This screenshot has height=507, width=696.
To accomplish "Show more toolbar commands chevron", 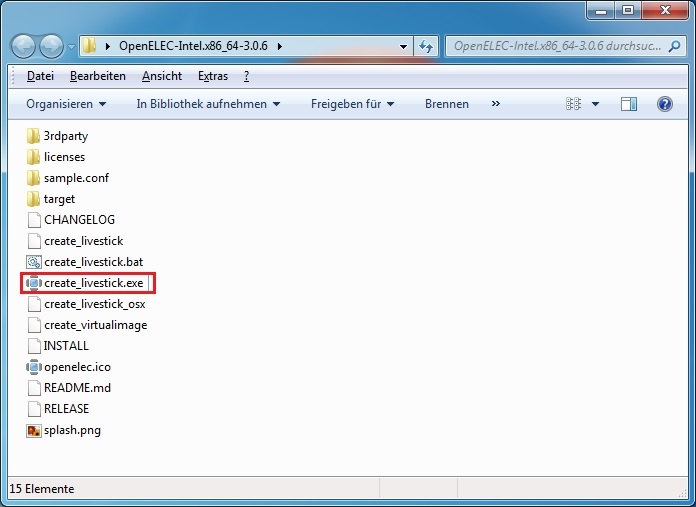I will click(496, 104).
